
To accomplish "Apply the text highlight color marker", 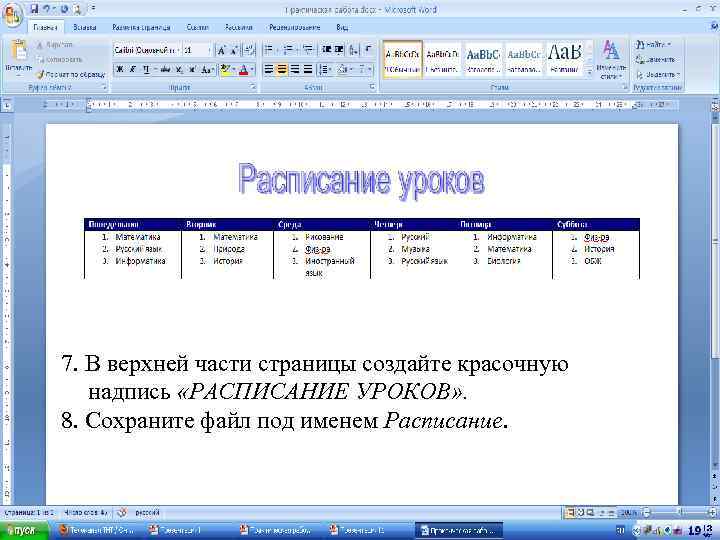I will click(225, 70).
